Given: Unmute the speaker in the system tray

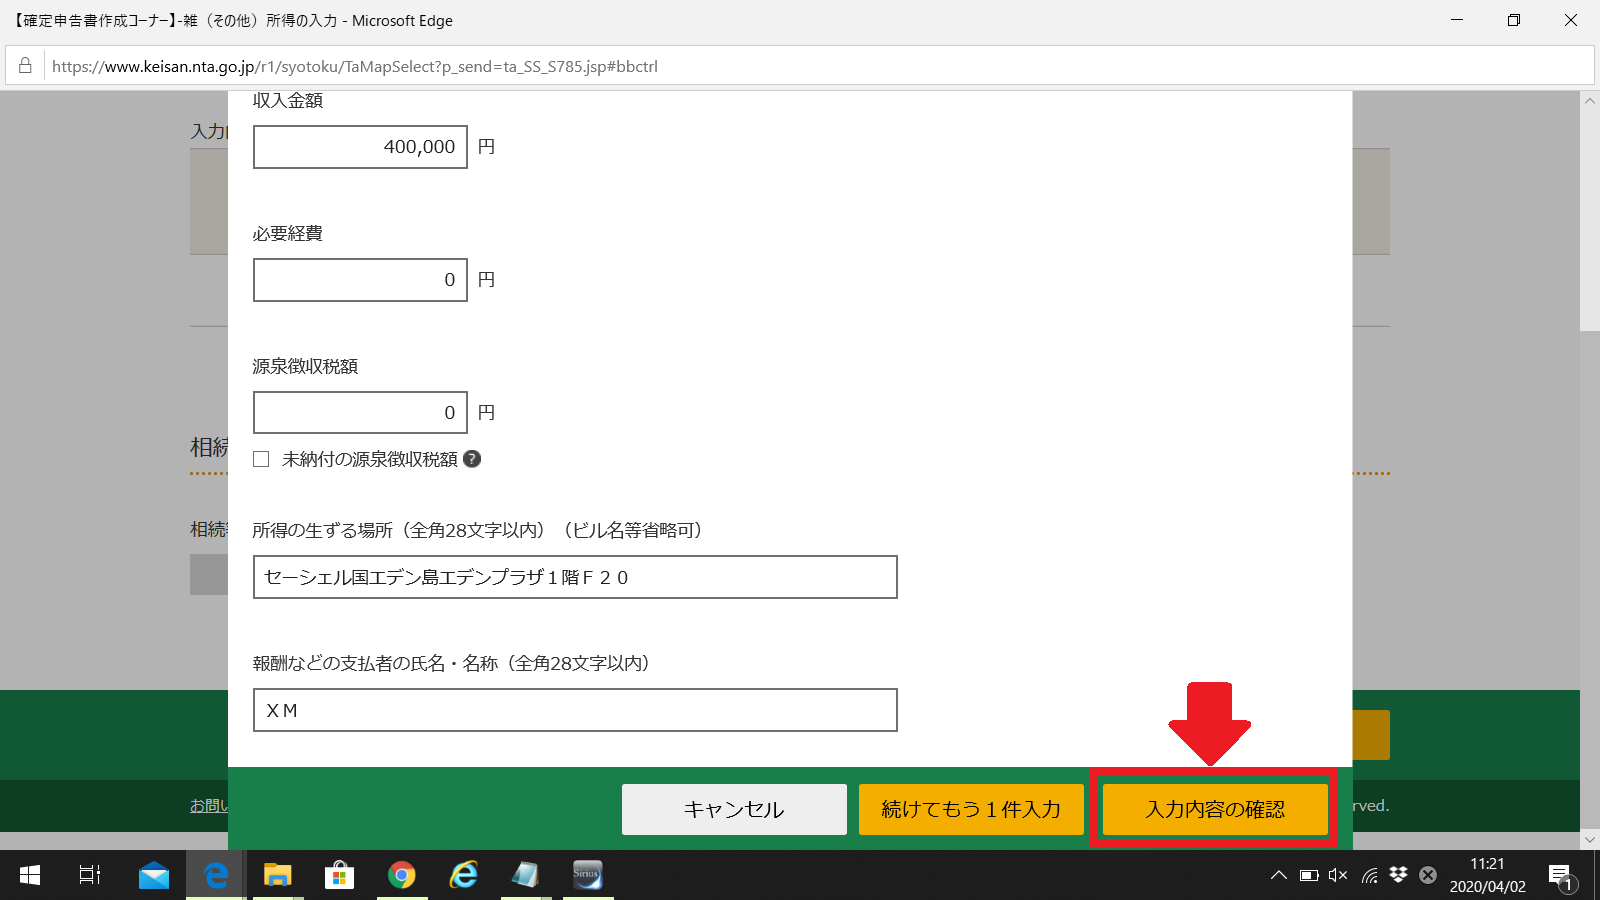Looking at the screenshot, I should pos(1338,875).
